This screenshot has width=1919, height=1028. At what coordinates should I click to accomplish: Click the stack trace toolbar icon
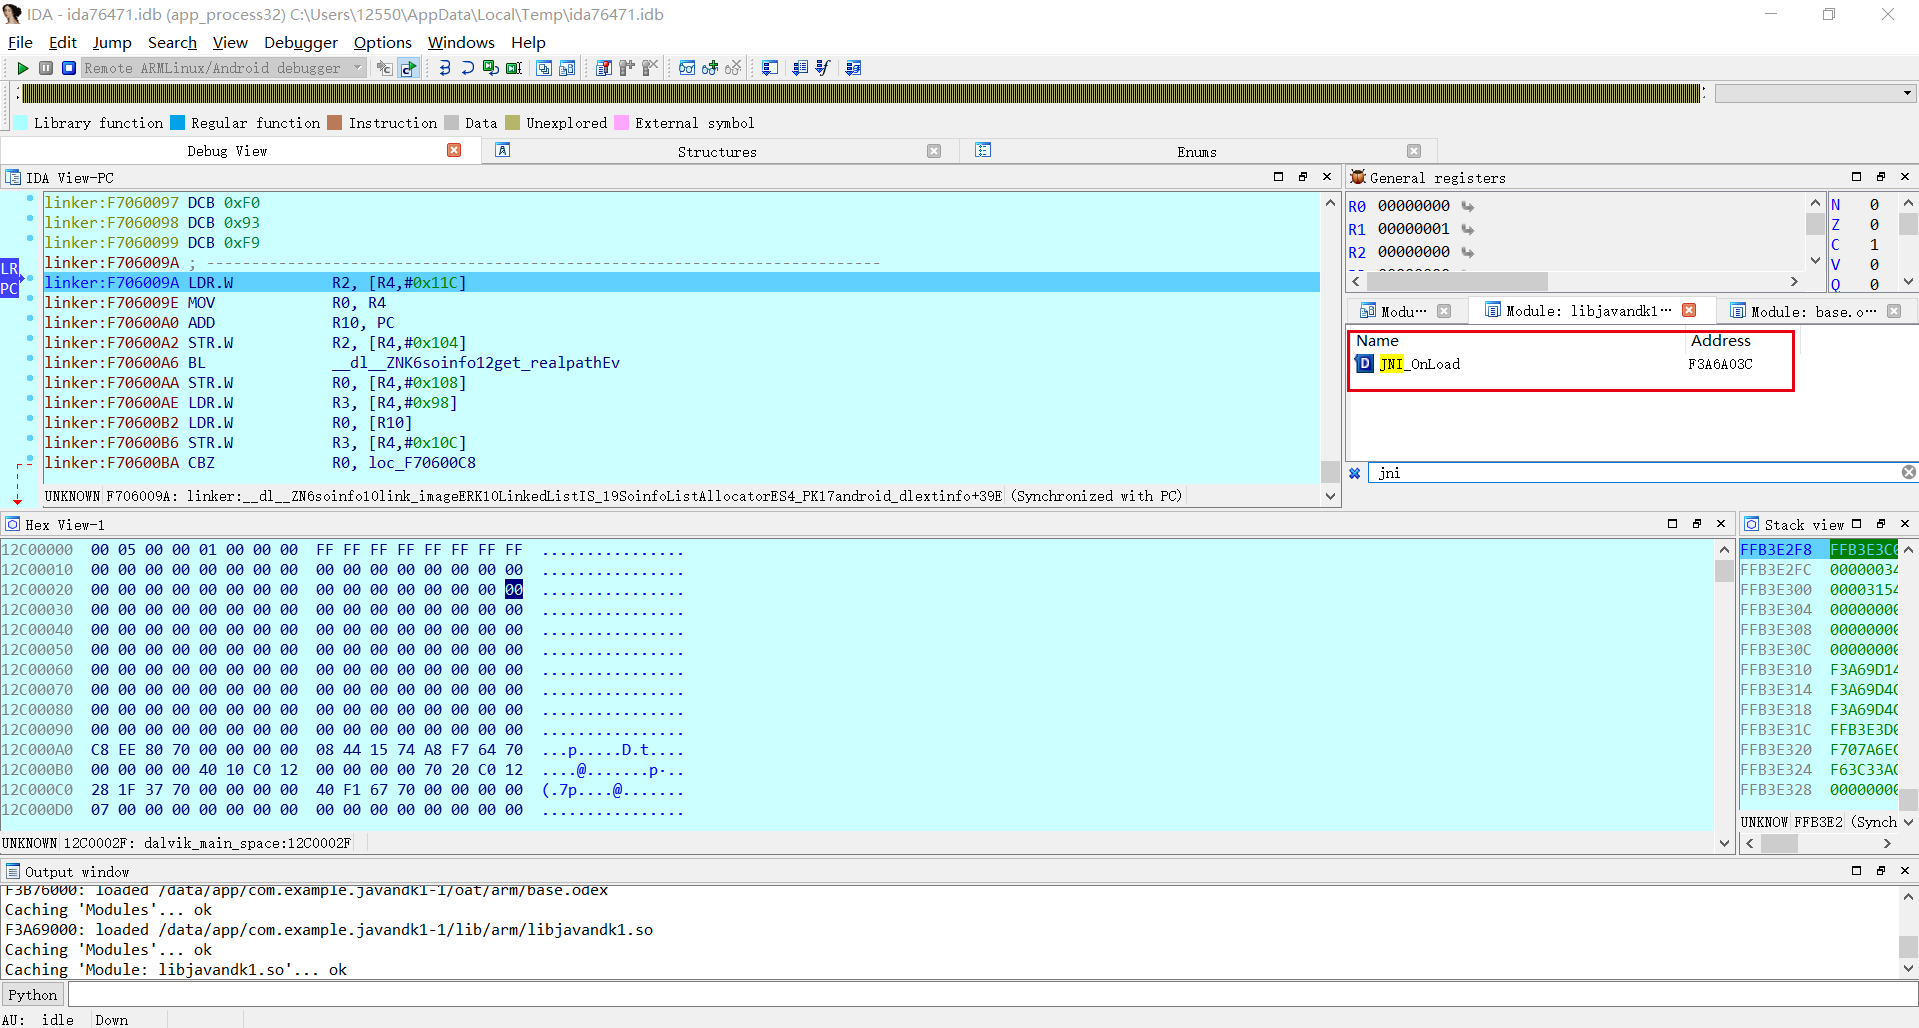point(770,68)
